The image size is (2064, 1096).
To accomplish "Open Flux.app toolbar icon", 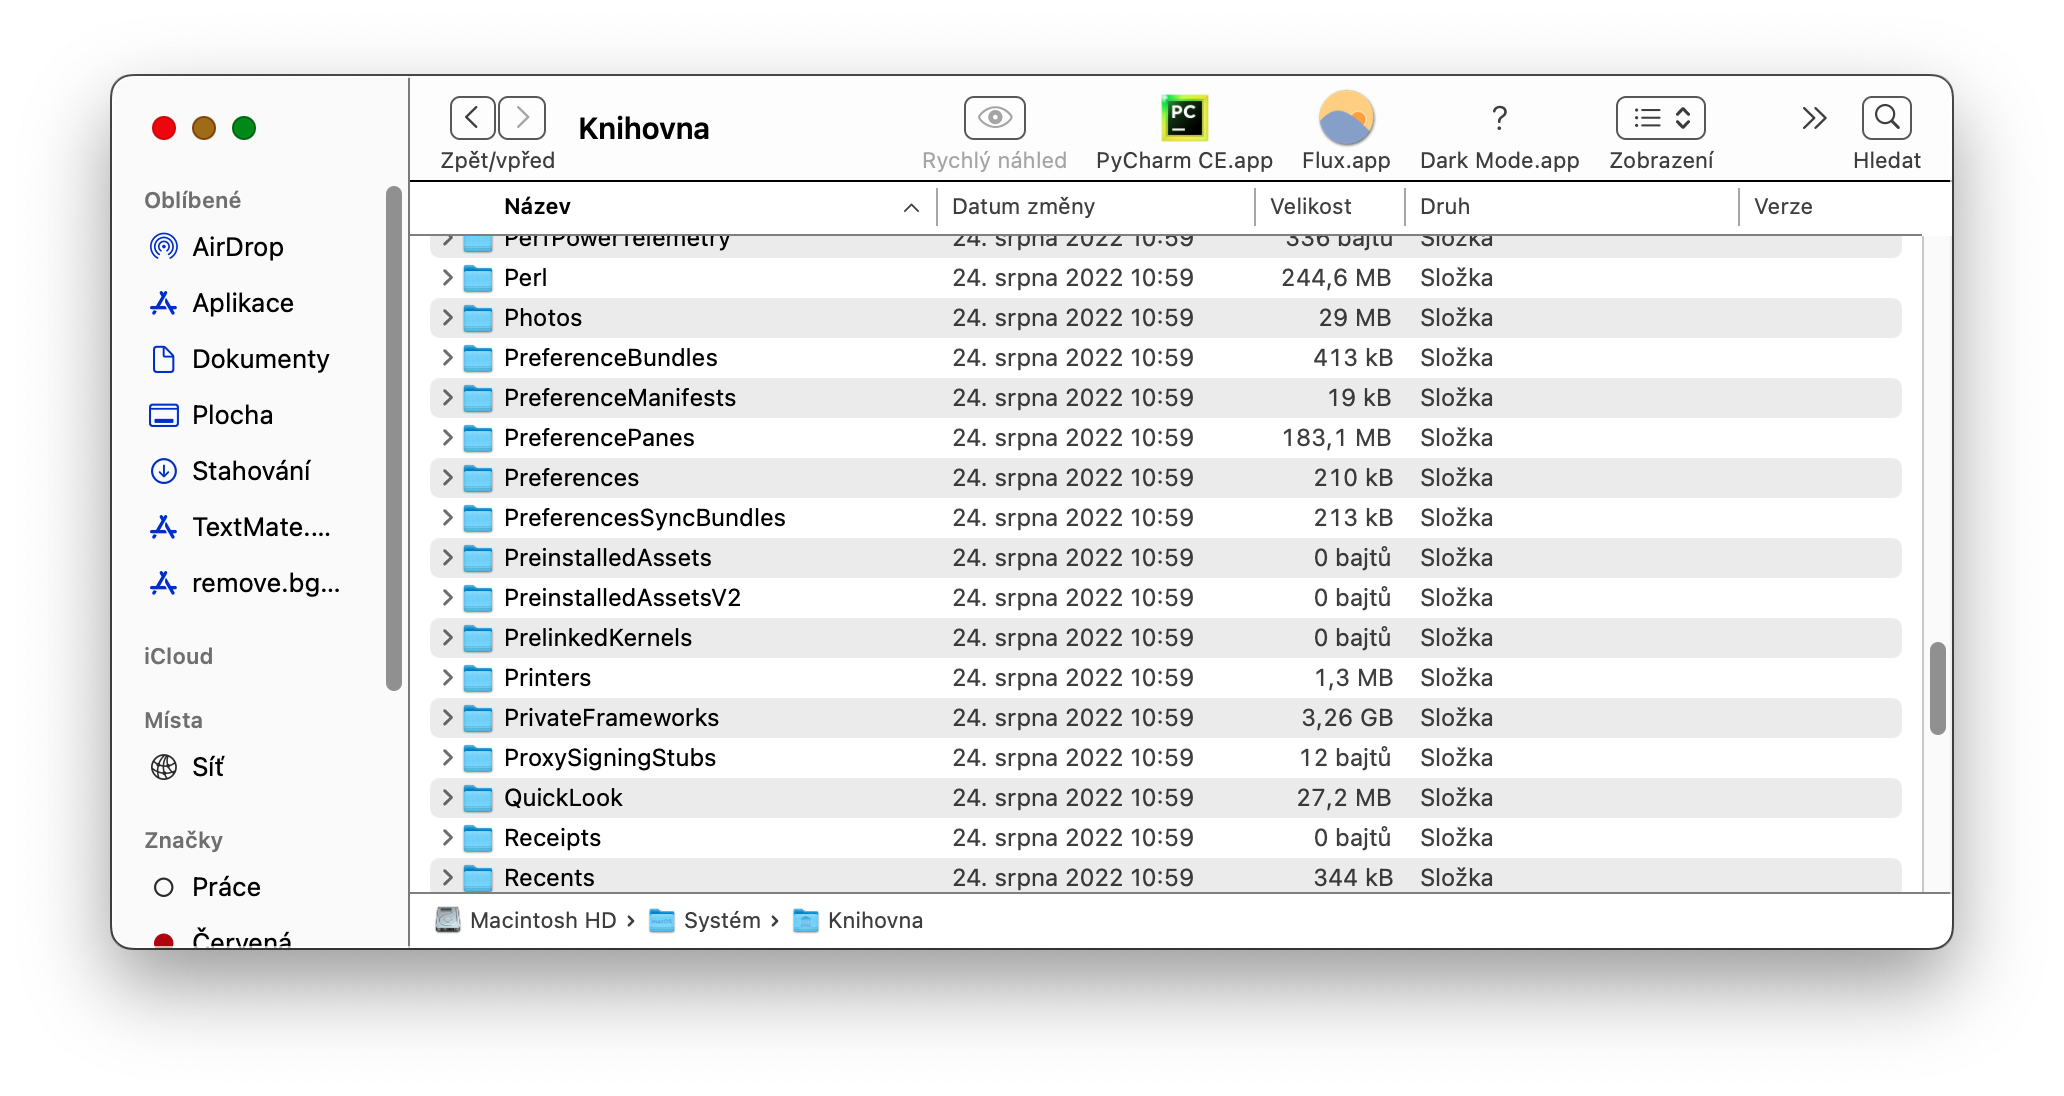I will (1346, 118).
